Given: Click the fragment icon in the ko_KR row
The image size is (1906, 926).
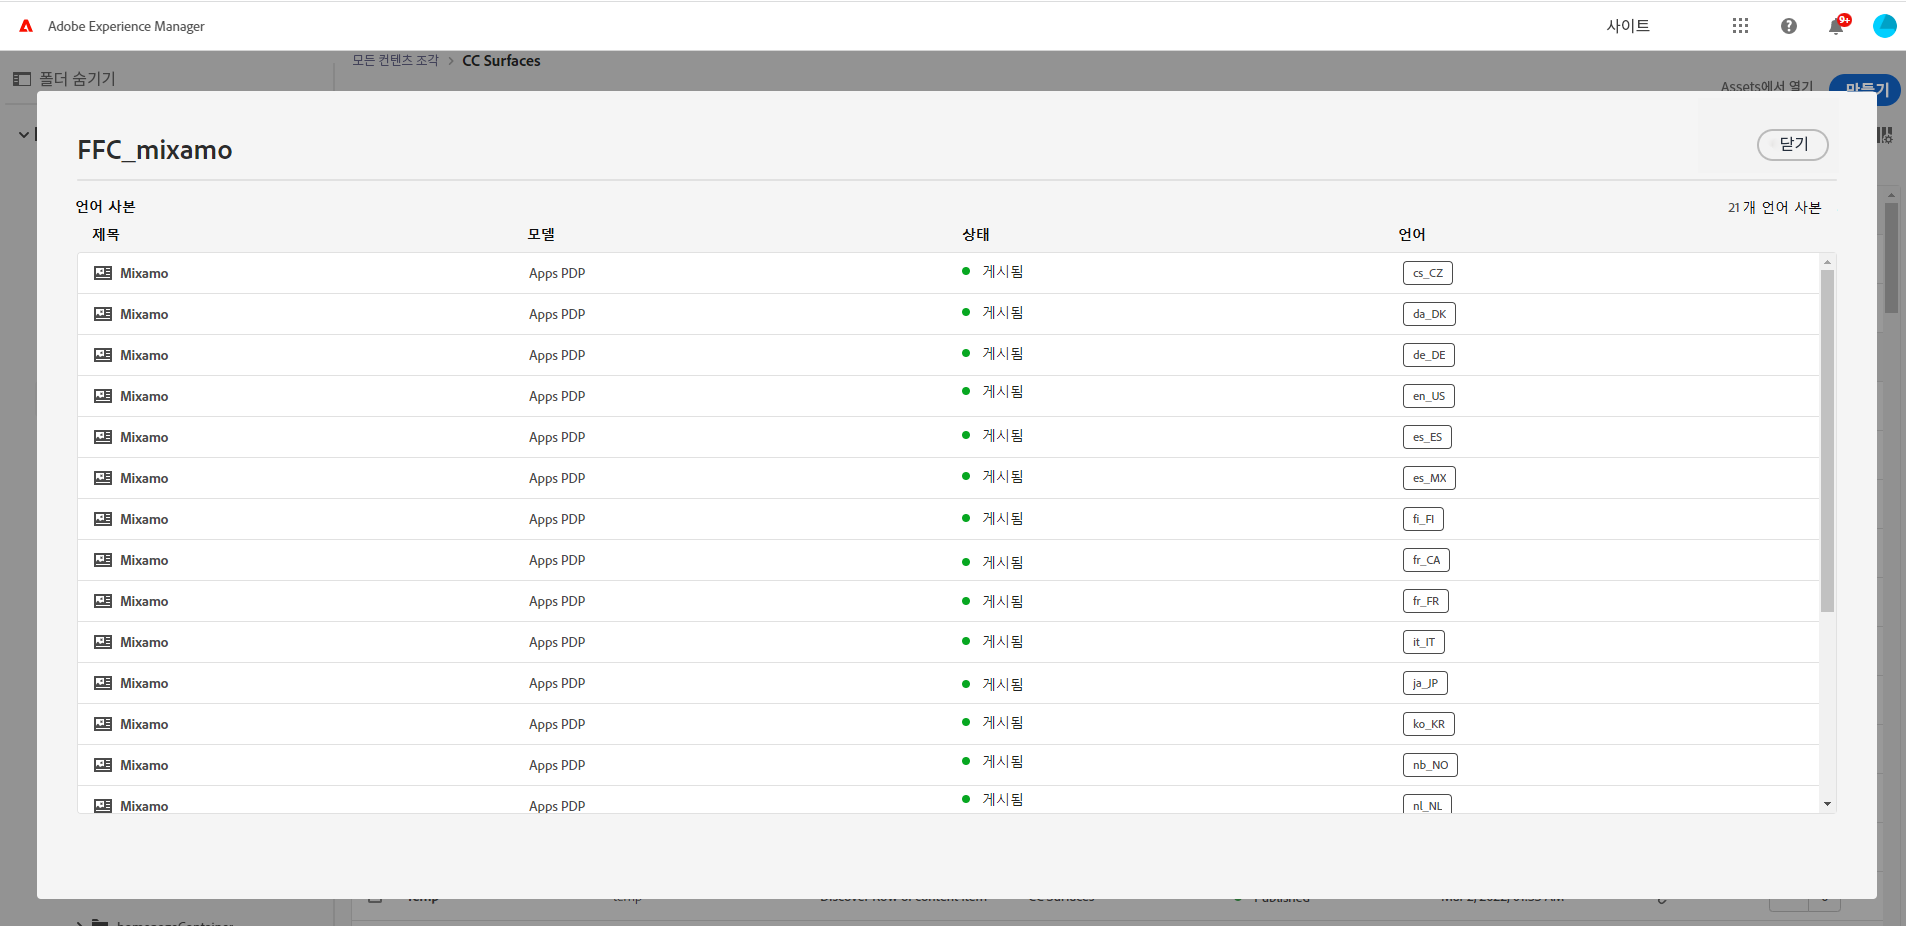Looking at the screenshot, I should coord(103,724).
